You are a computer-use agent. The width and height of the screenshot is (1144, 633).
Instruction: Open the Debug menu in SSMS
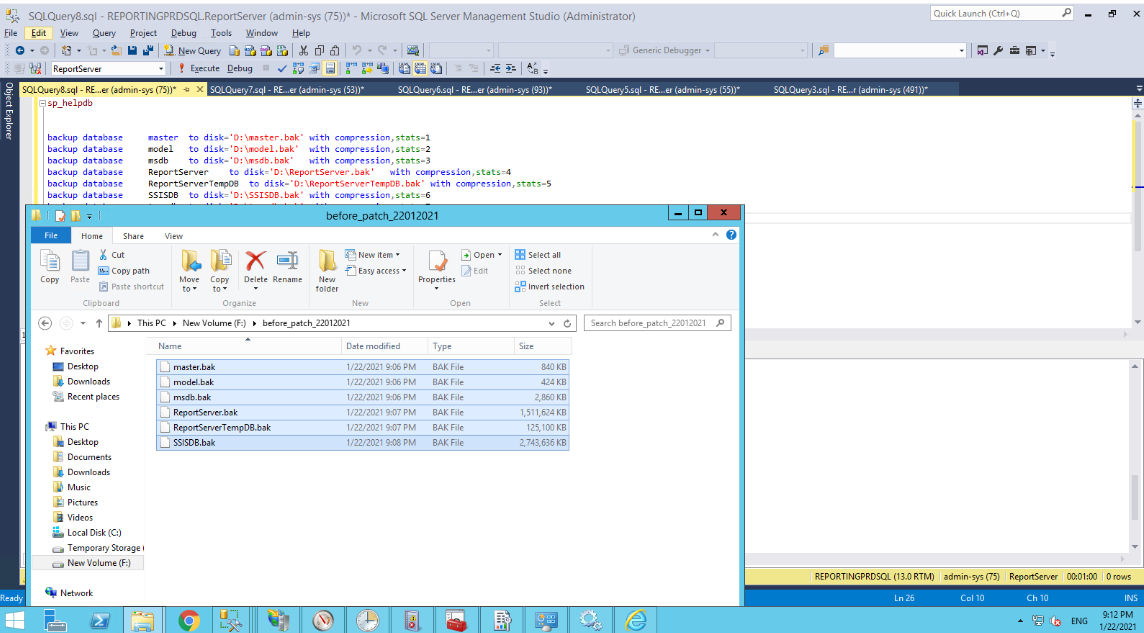184,33
